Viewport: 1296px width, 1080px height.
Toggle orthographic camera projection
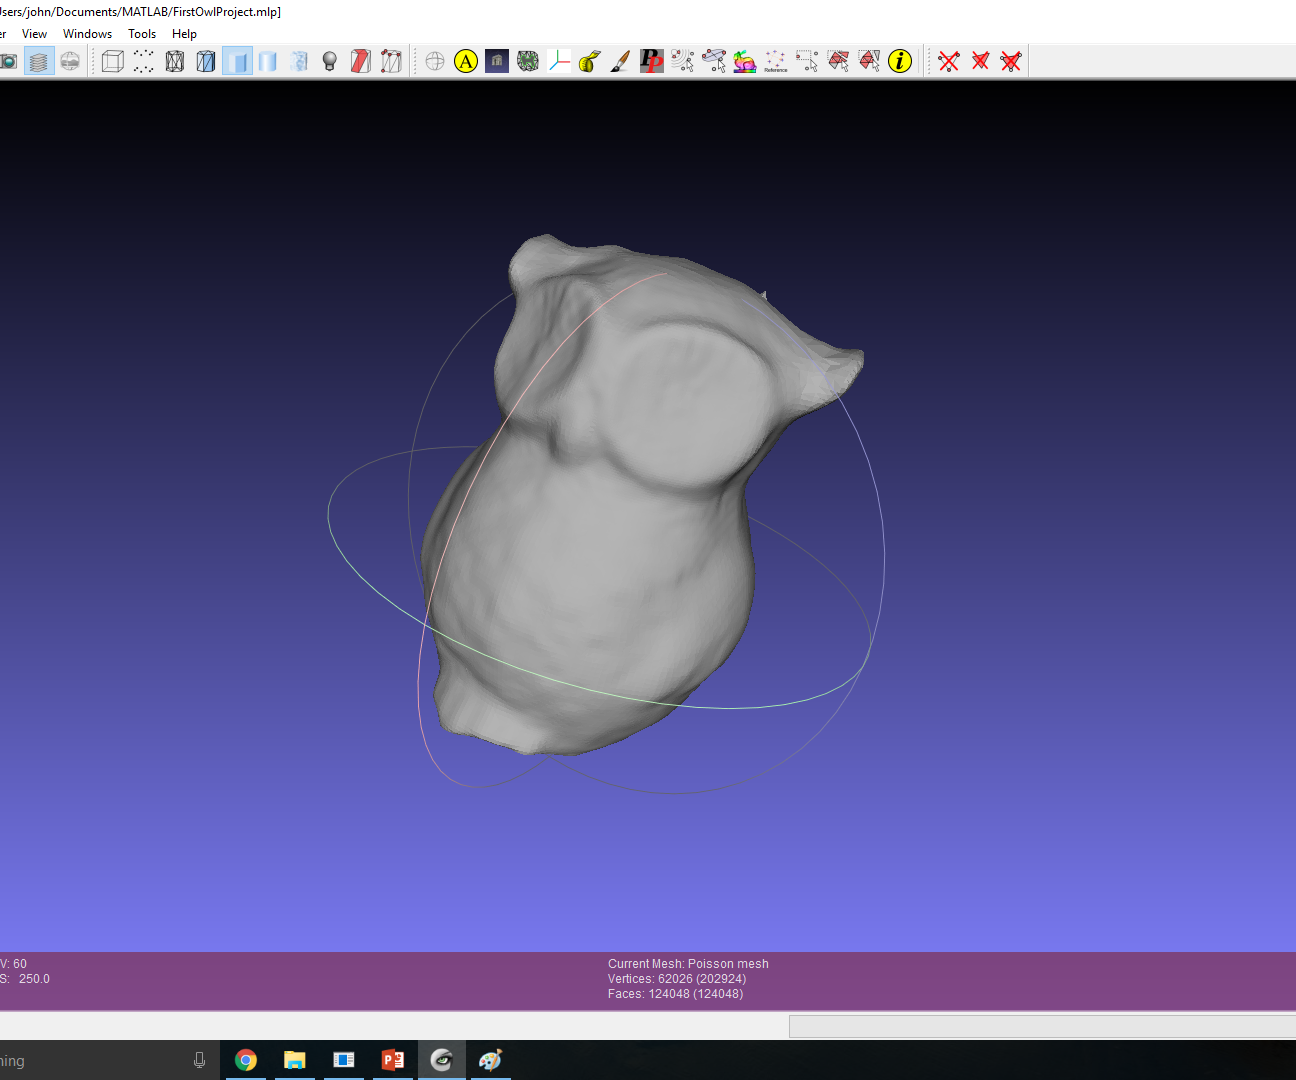coord(434,61)
